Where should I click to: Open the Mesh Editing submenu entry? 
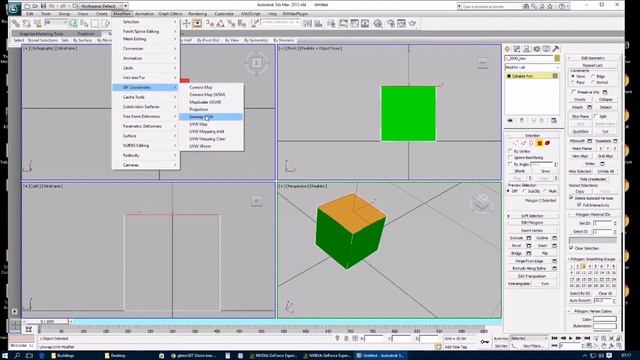[x=146, y=39]
